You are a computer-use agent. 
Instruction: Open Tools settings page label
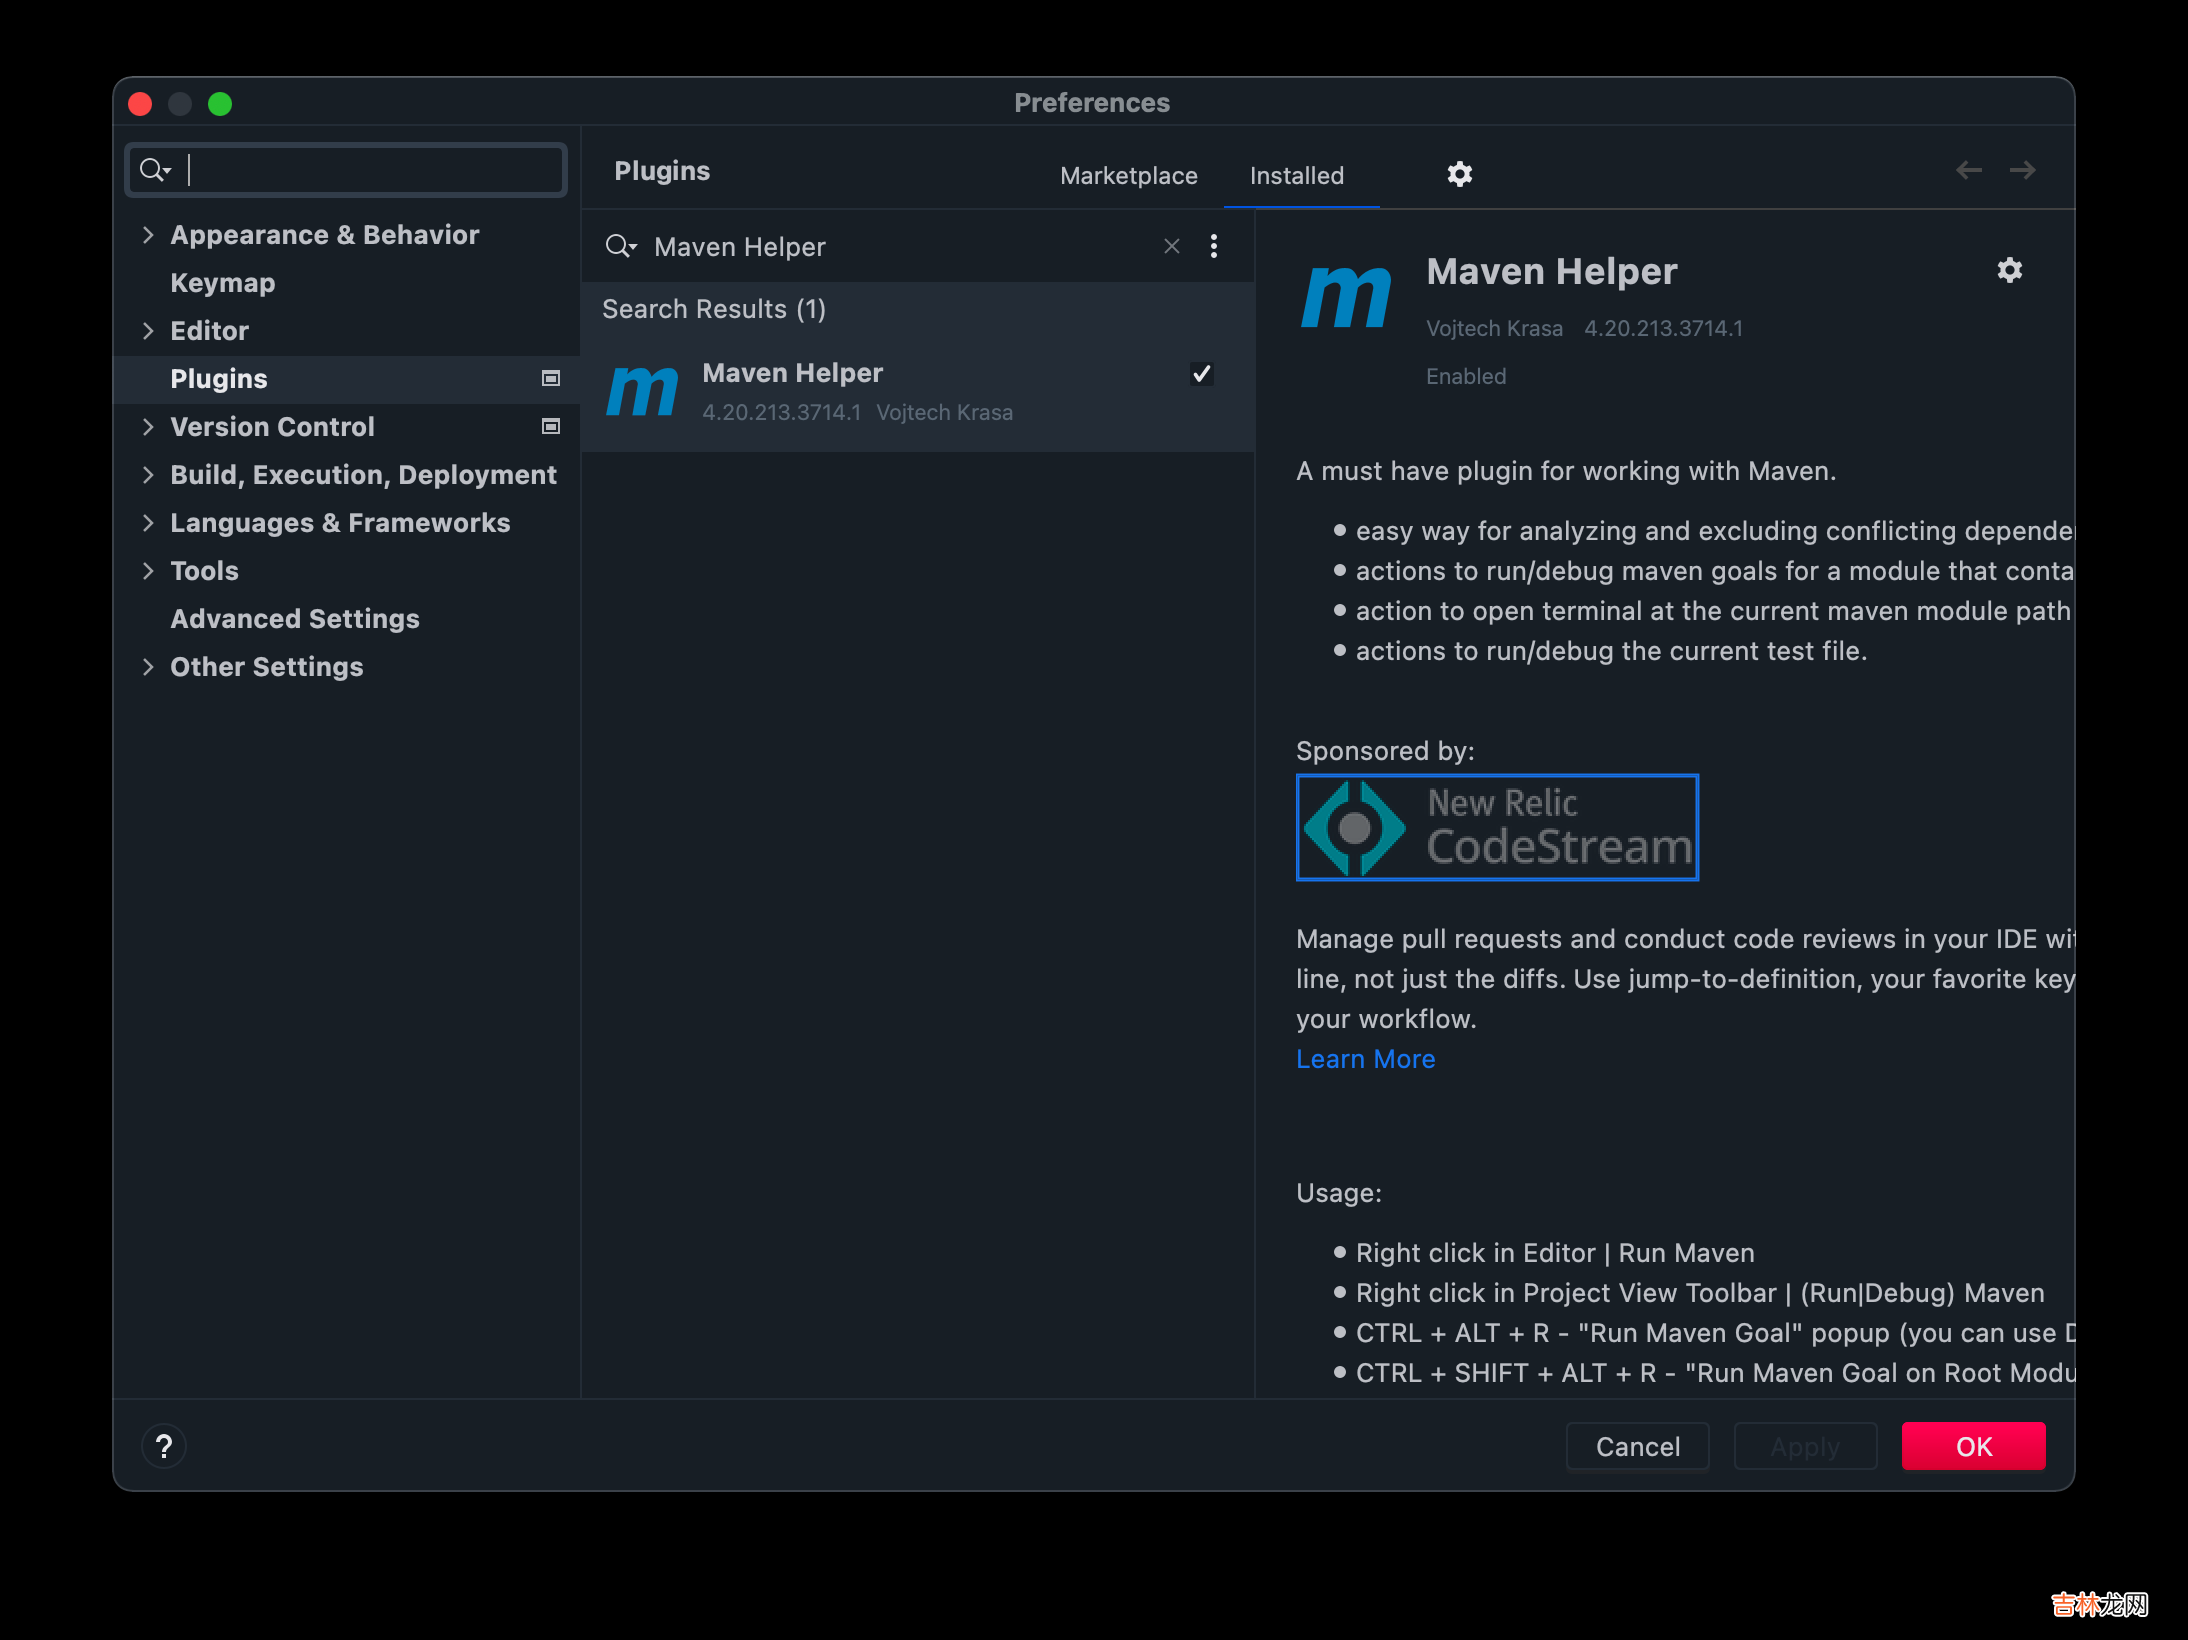pyautogui.click(x=204, y=571)
